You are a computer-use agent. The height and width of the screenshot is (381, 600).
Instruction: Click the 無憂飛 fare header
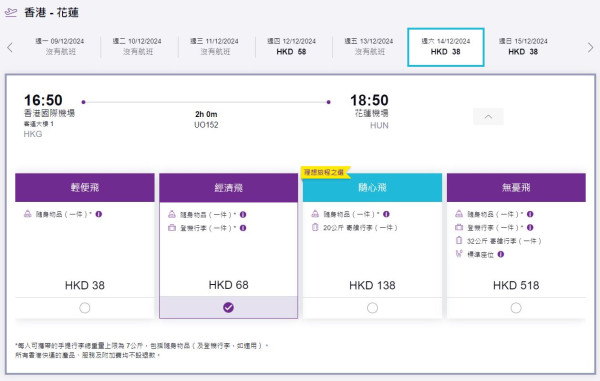[516, 187]
